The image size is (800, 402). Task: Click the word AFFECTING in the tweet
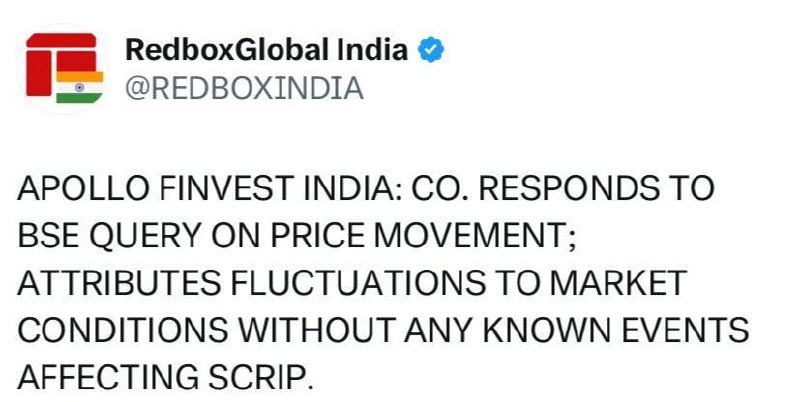(108, 378)
